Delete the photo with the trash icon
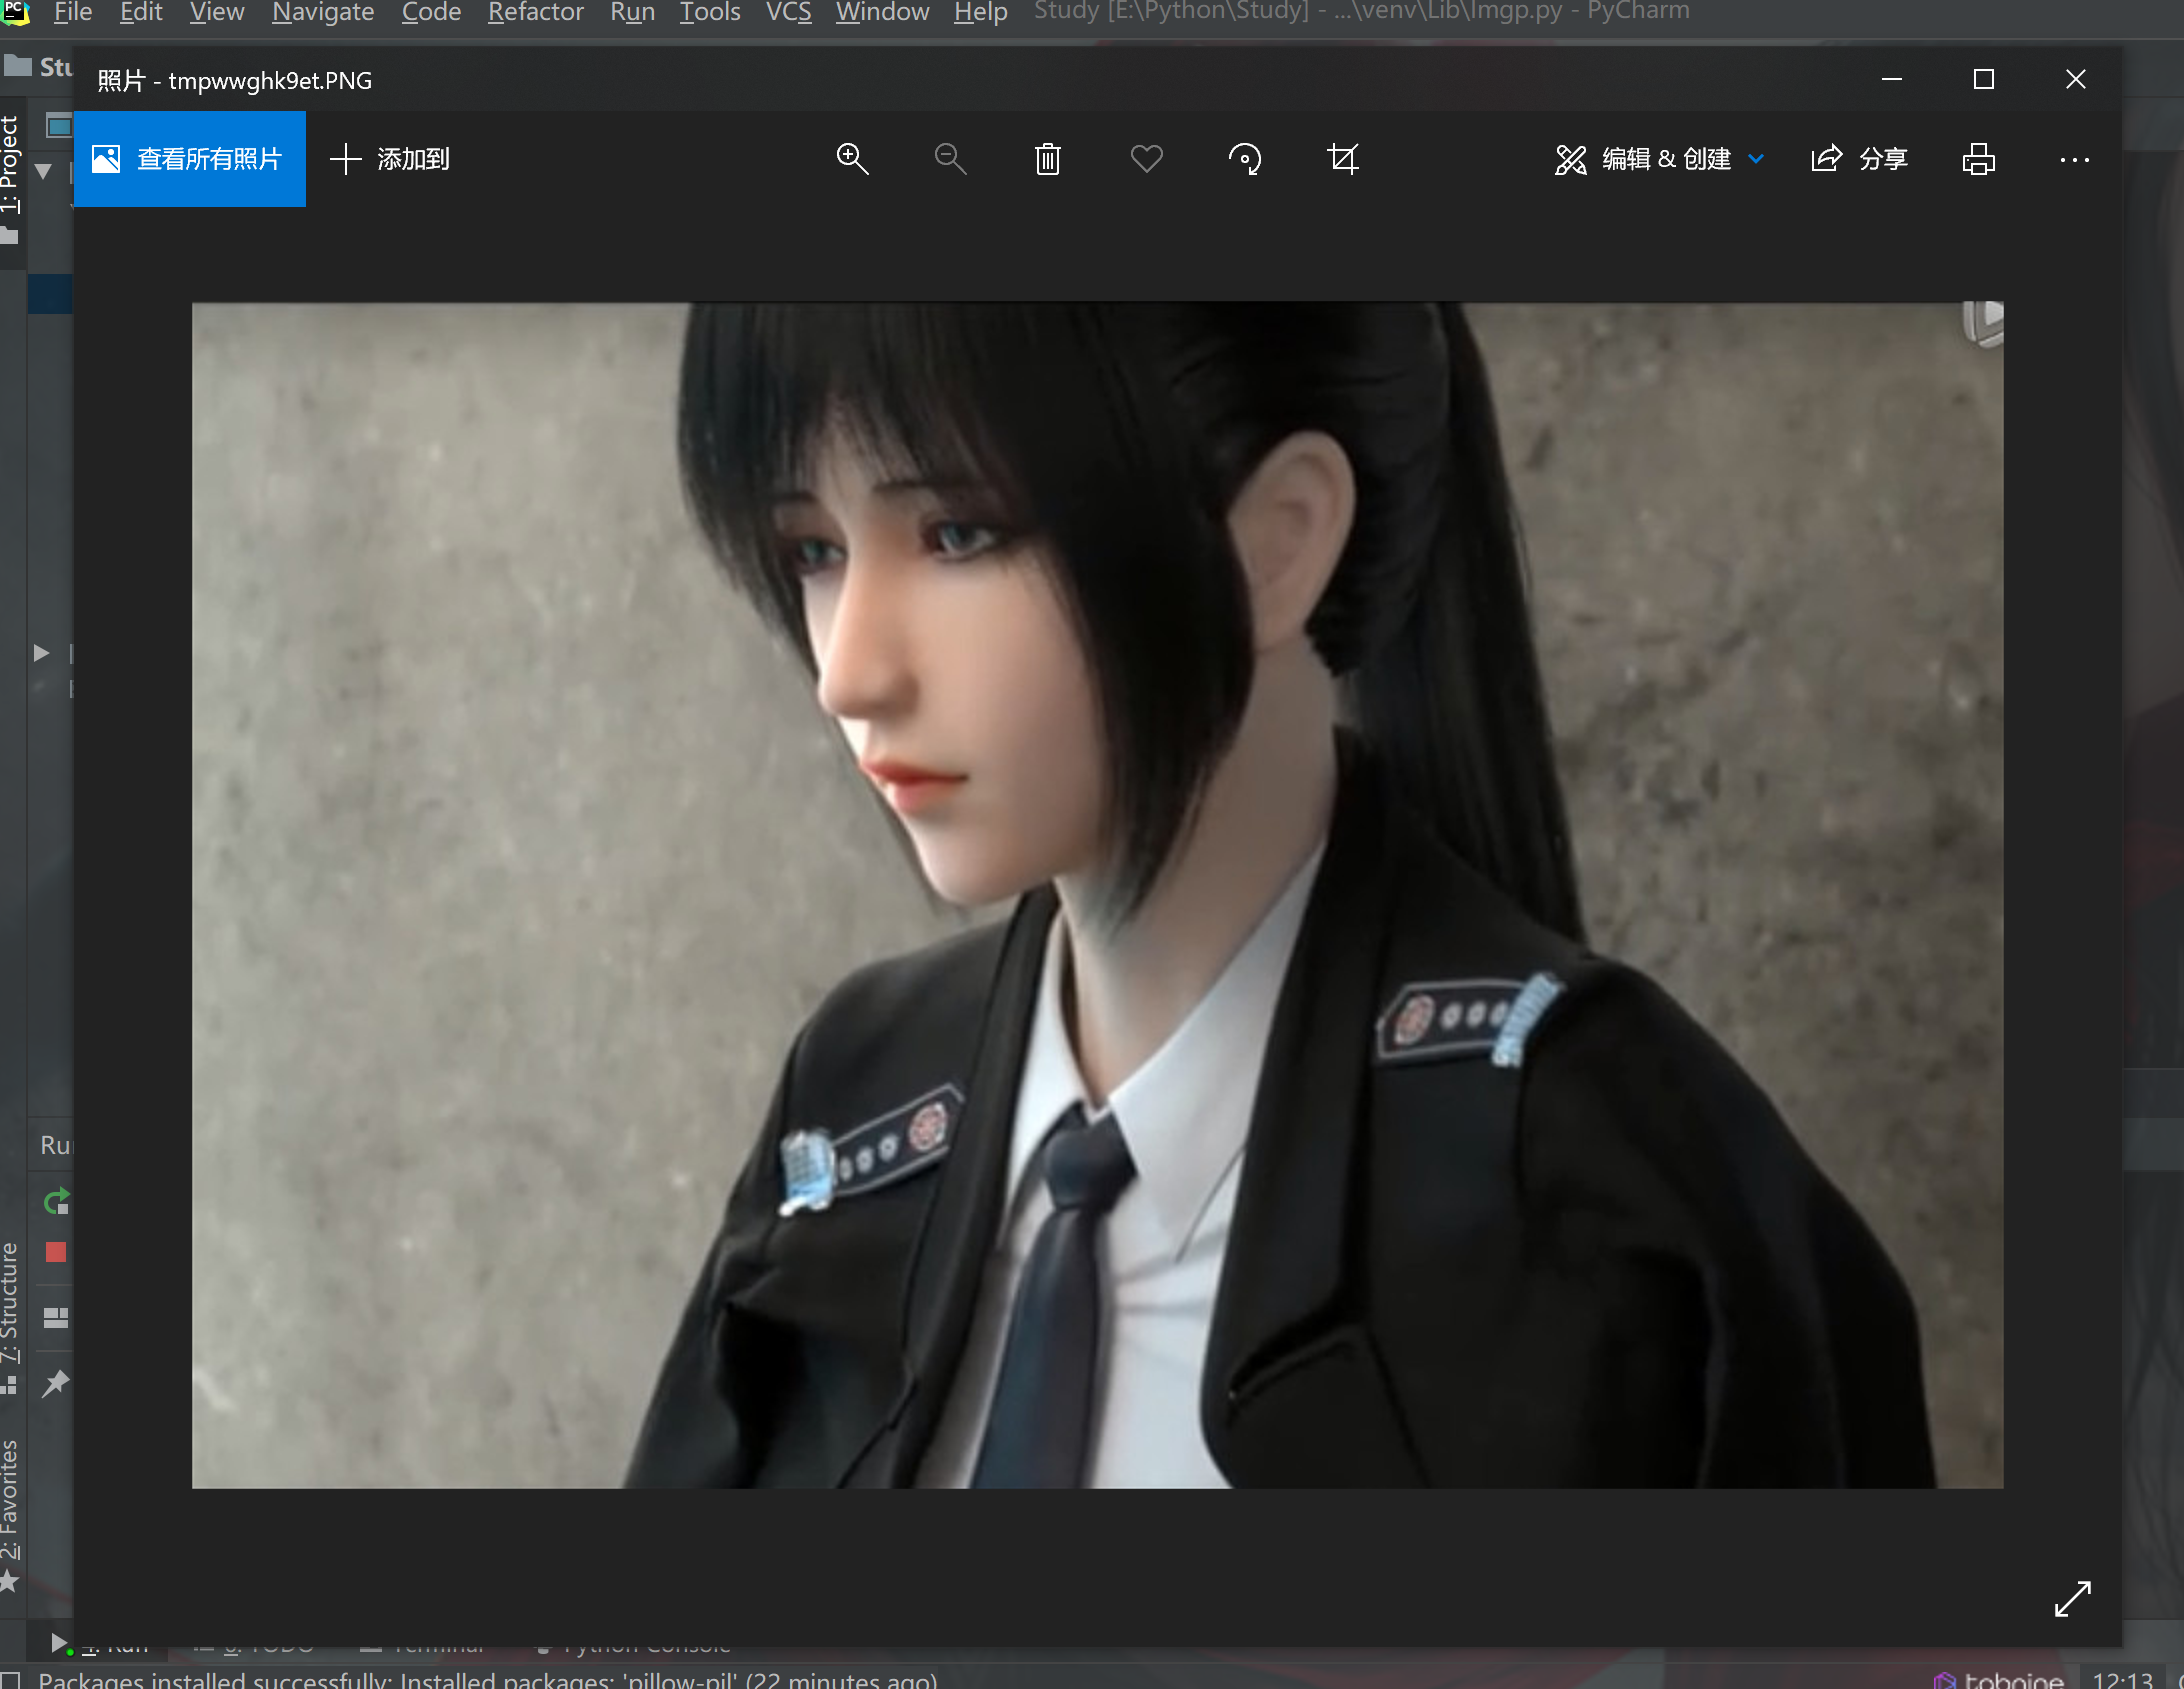The width and height of the screenshot is (2184, 1689). tap(1048, 159)
